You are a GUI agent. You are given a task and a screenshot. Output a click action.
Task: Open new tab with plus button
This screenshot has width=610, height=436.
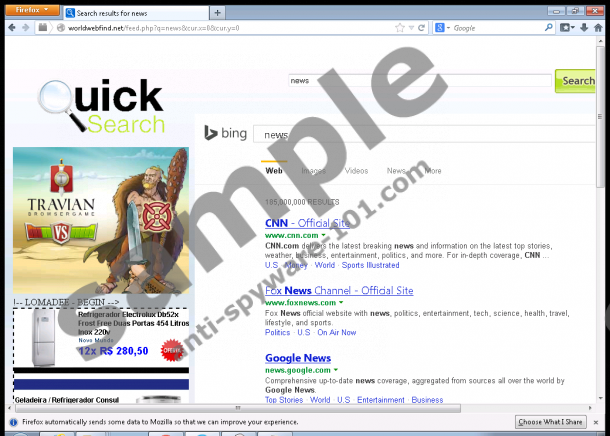click(x=218, y=11)
